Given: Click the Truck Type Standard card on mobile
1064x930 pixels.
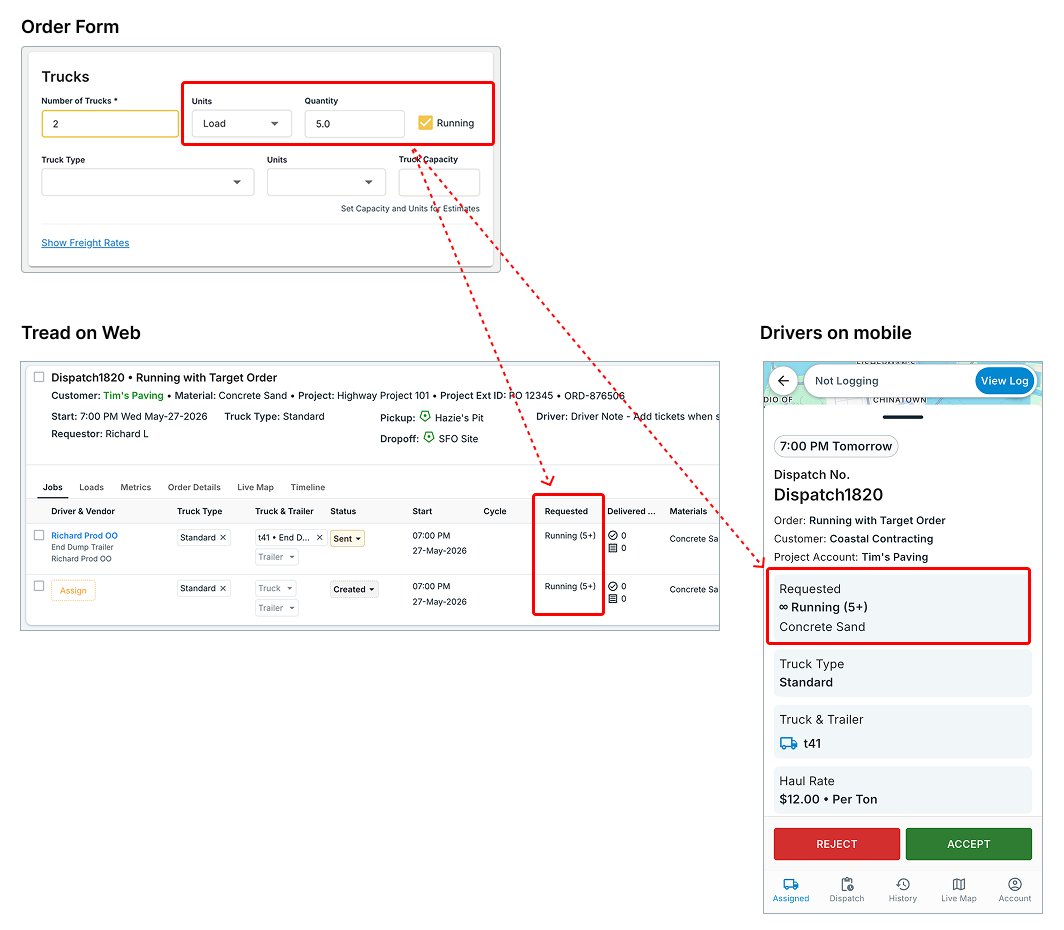Looking at the screenshot, I should pyautogui.click(x=903, y=673).
